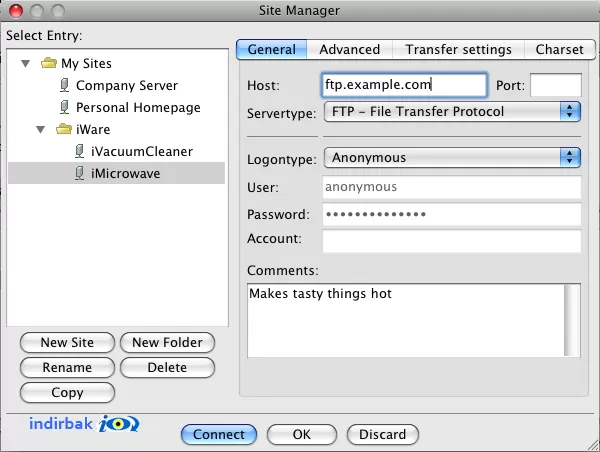
Task: Select the iWare folder label
Action: 93,130
